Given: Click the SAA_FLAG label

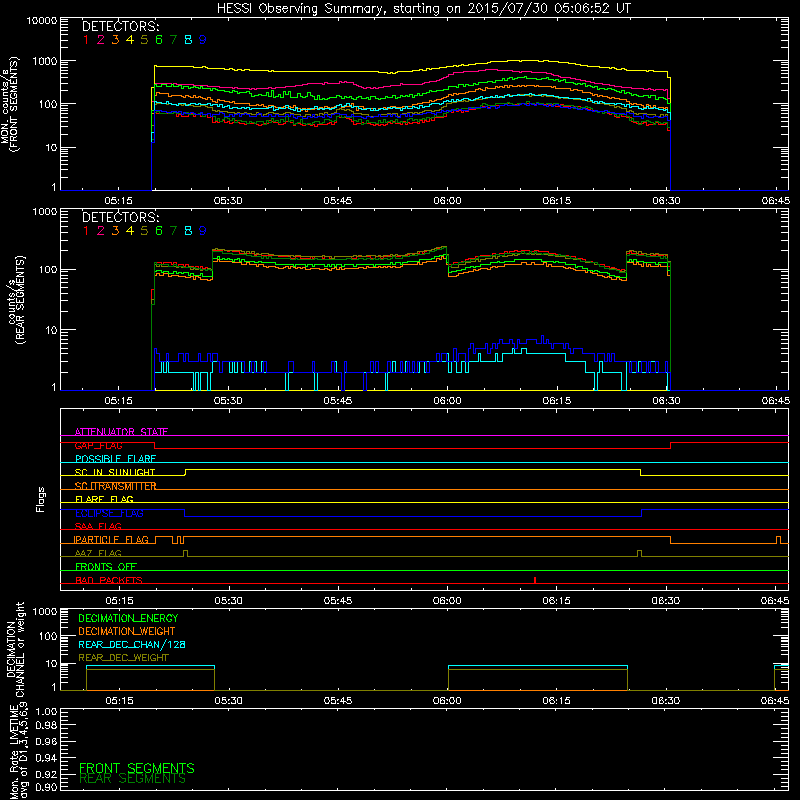Looking at the screenshot, I should click(98, 526).
